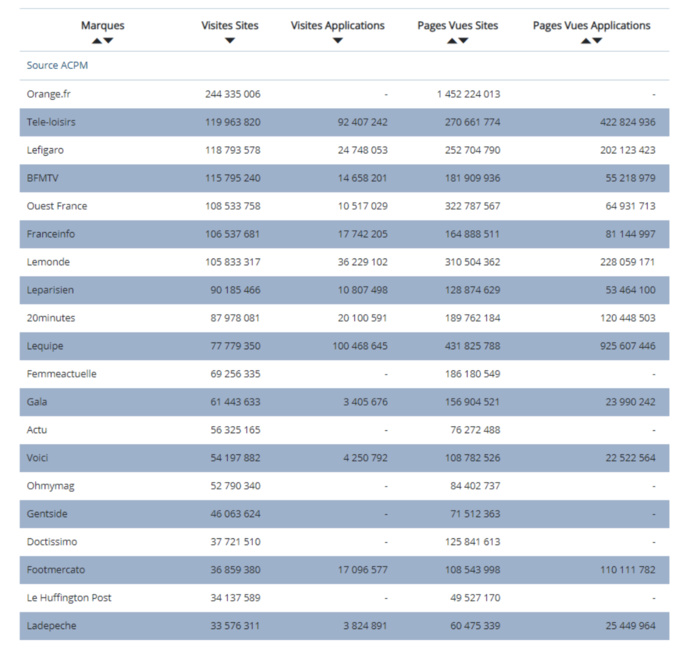Sort Pages Vues Sites descending arrow

coord(464,41)
